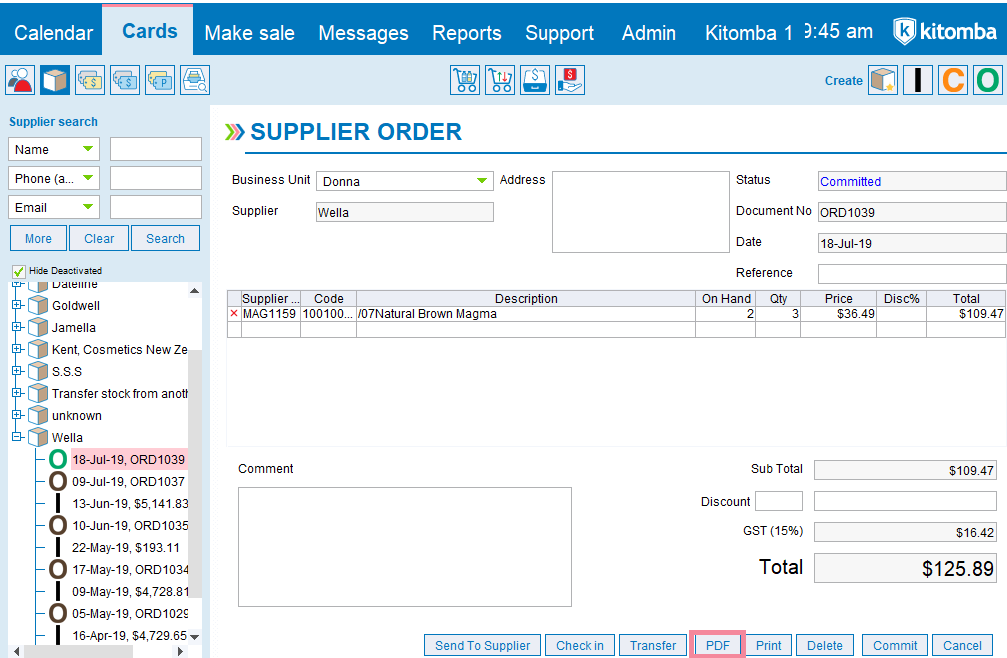The width and height of the screenshot is (1007, 658).
Task: Click the Transfer button
Action: (653, 645)
